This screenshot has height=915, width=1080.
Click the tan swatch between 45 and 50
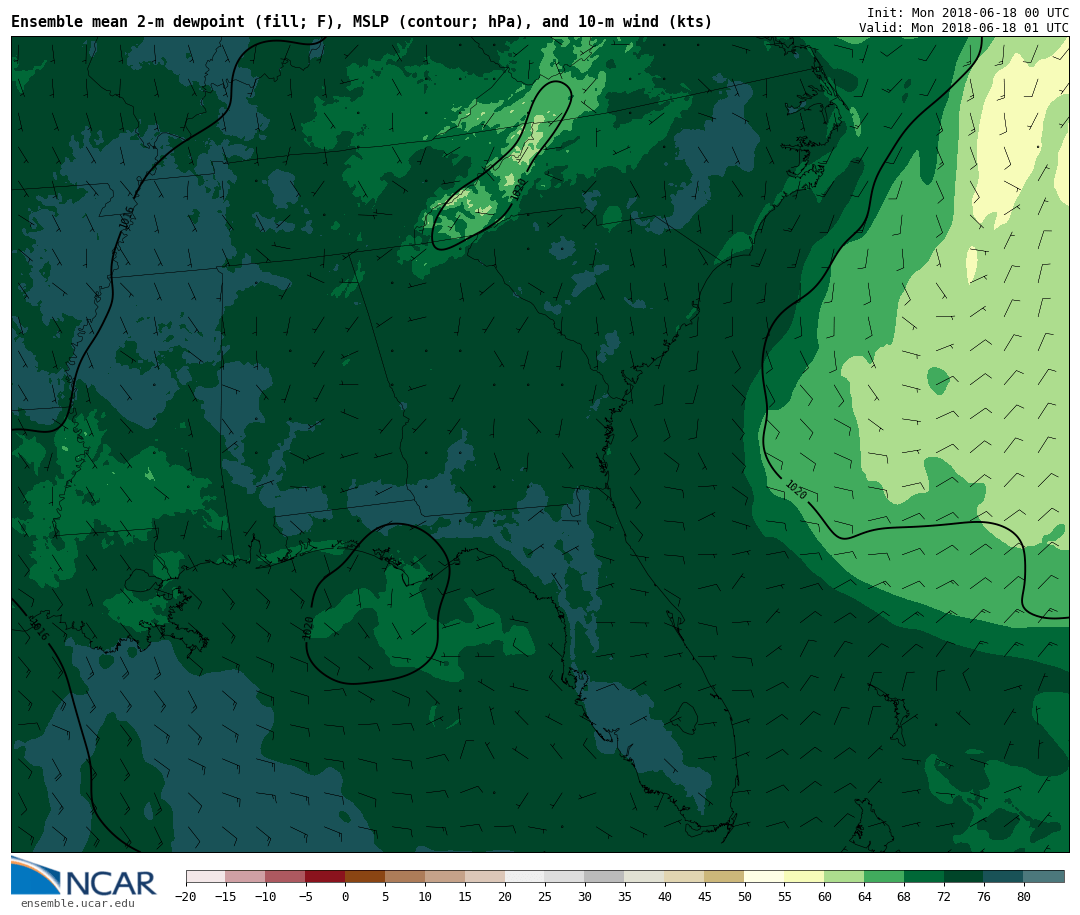pos(724,877)
